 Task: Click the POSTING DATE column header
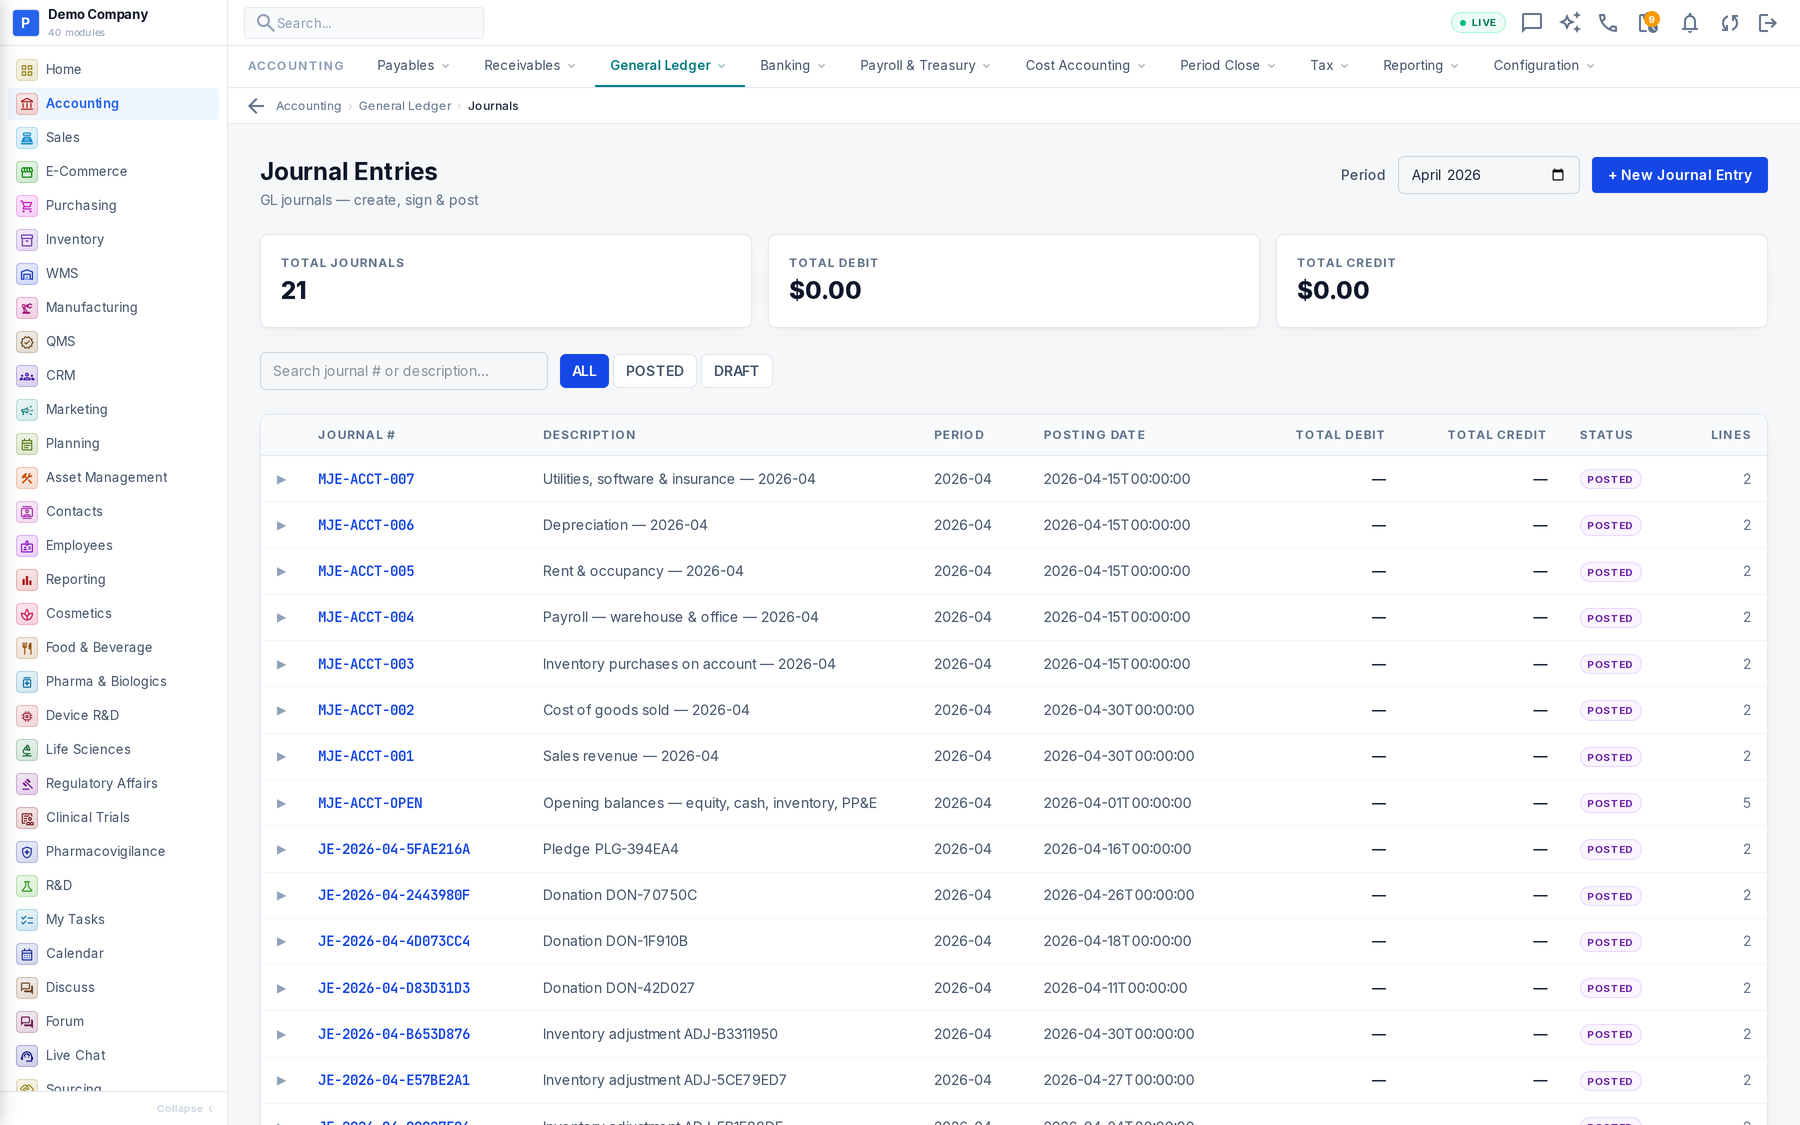[x=1094, y=435]
